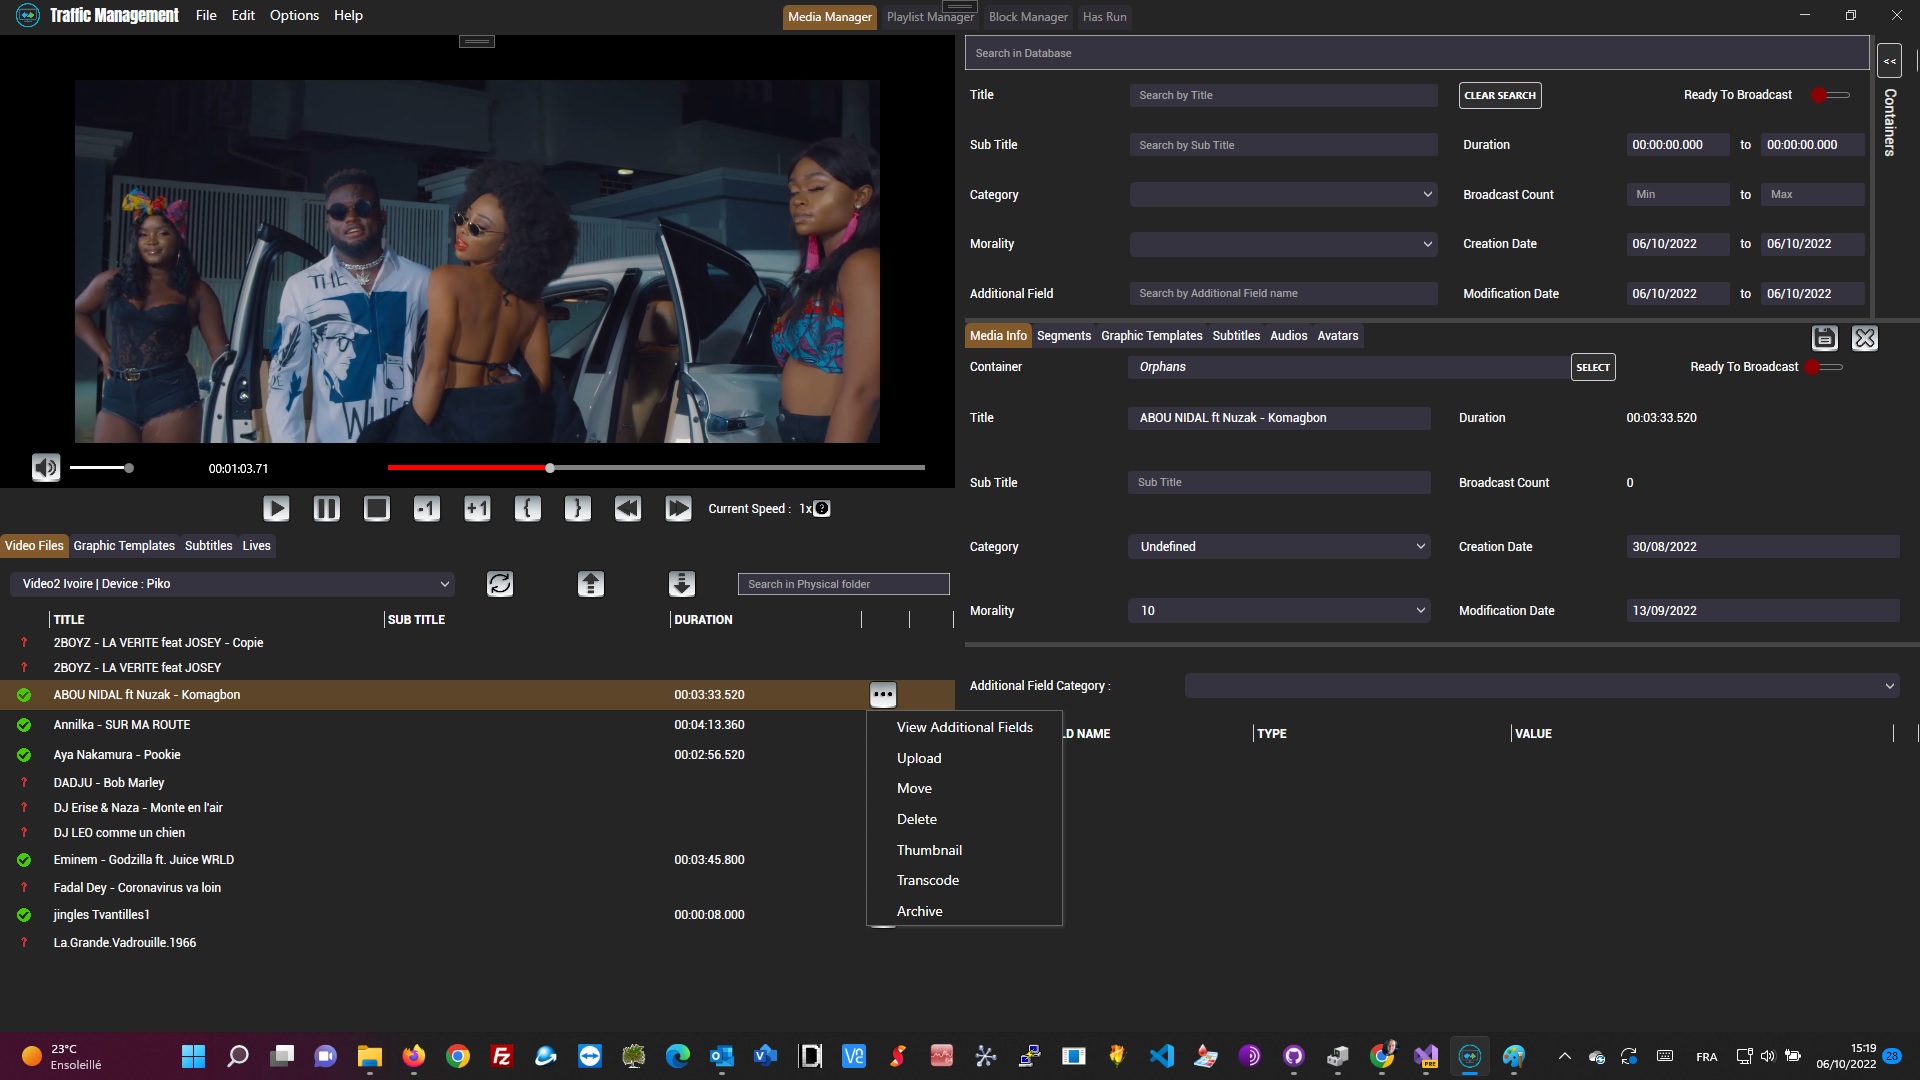Image resolution: width=1920 pixels, height=1080 pixels.
Task: Open the Segments tab
Action: pos(1063,336)
